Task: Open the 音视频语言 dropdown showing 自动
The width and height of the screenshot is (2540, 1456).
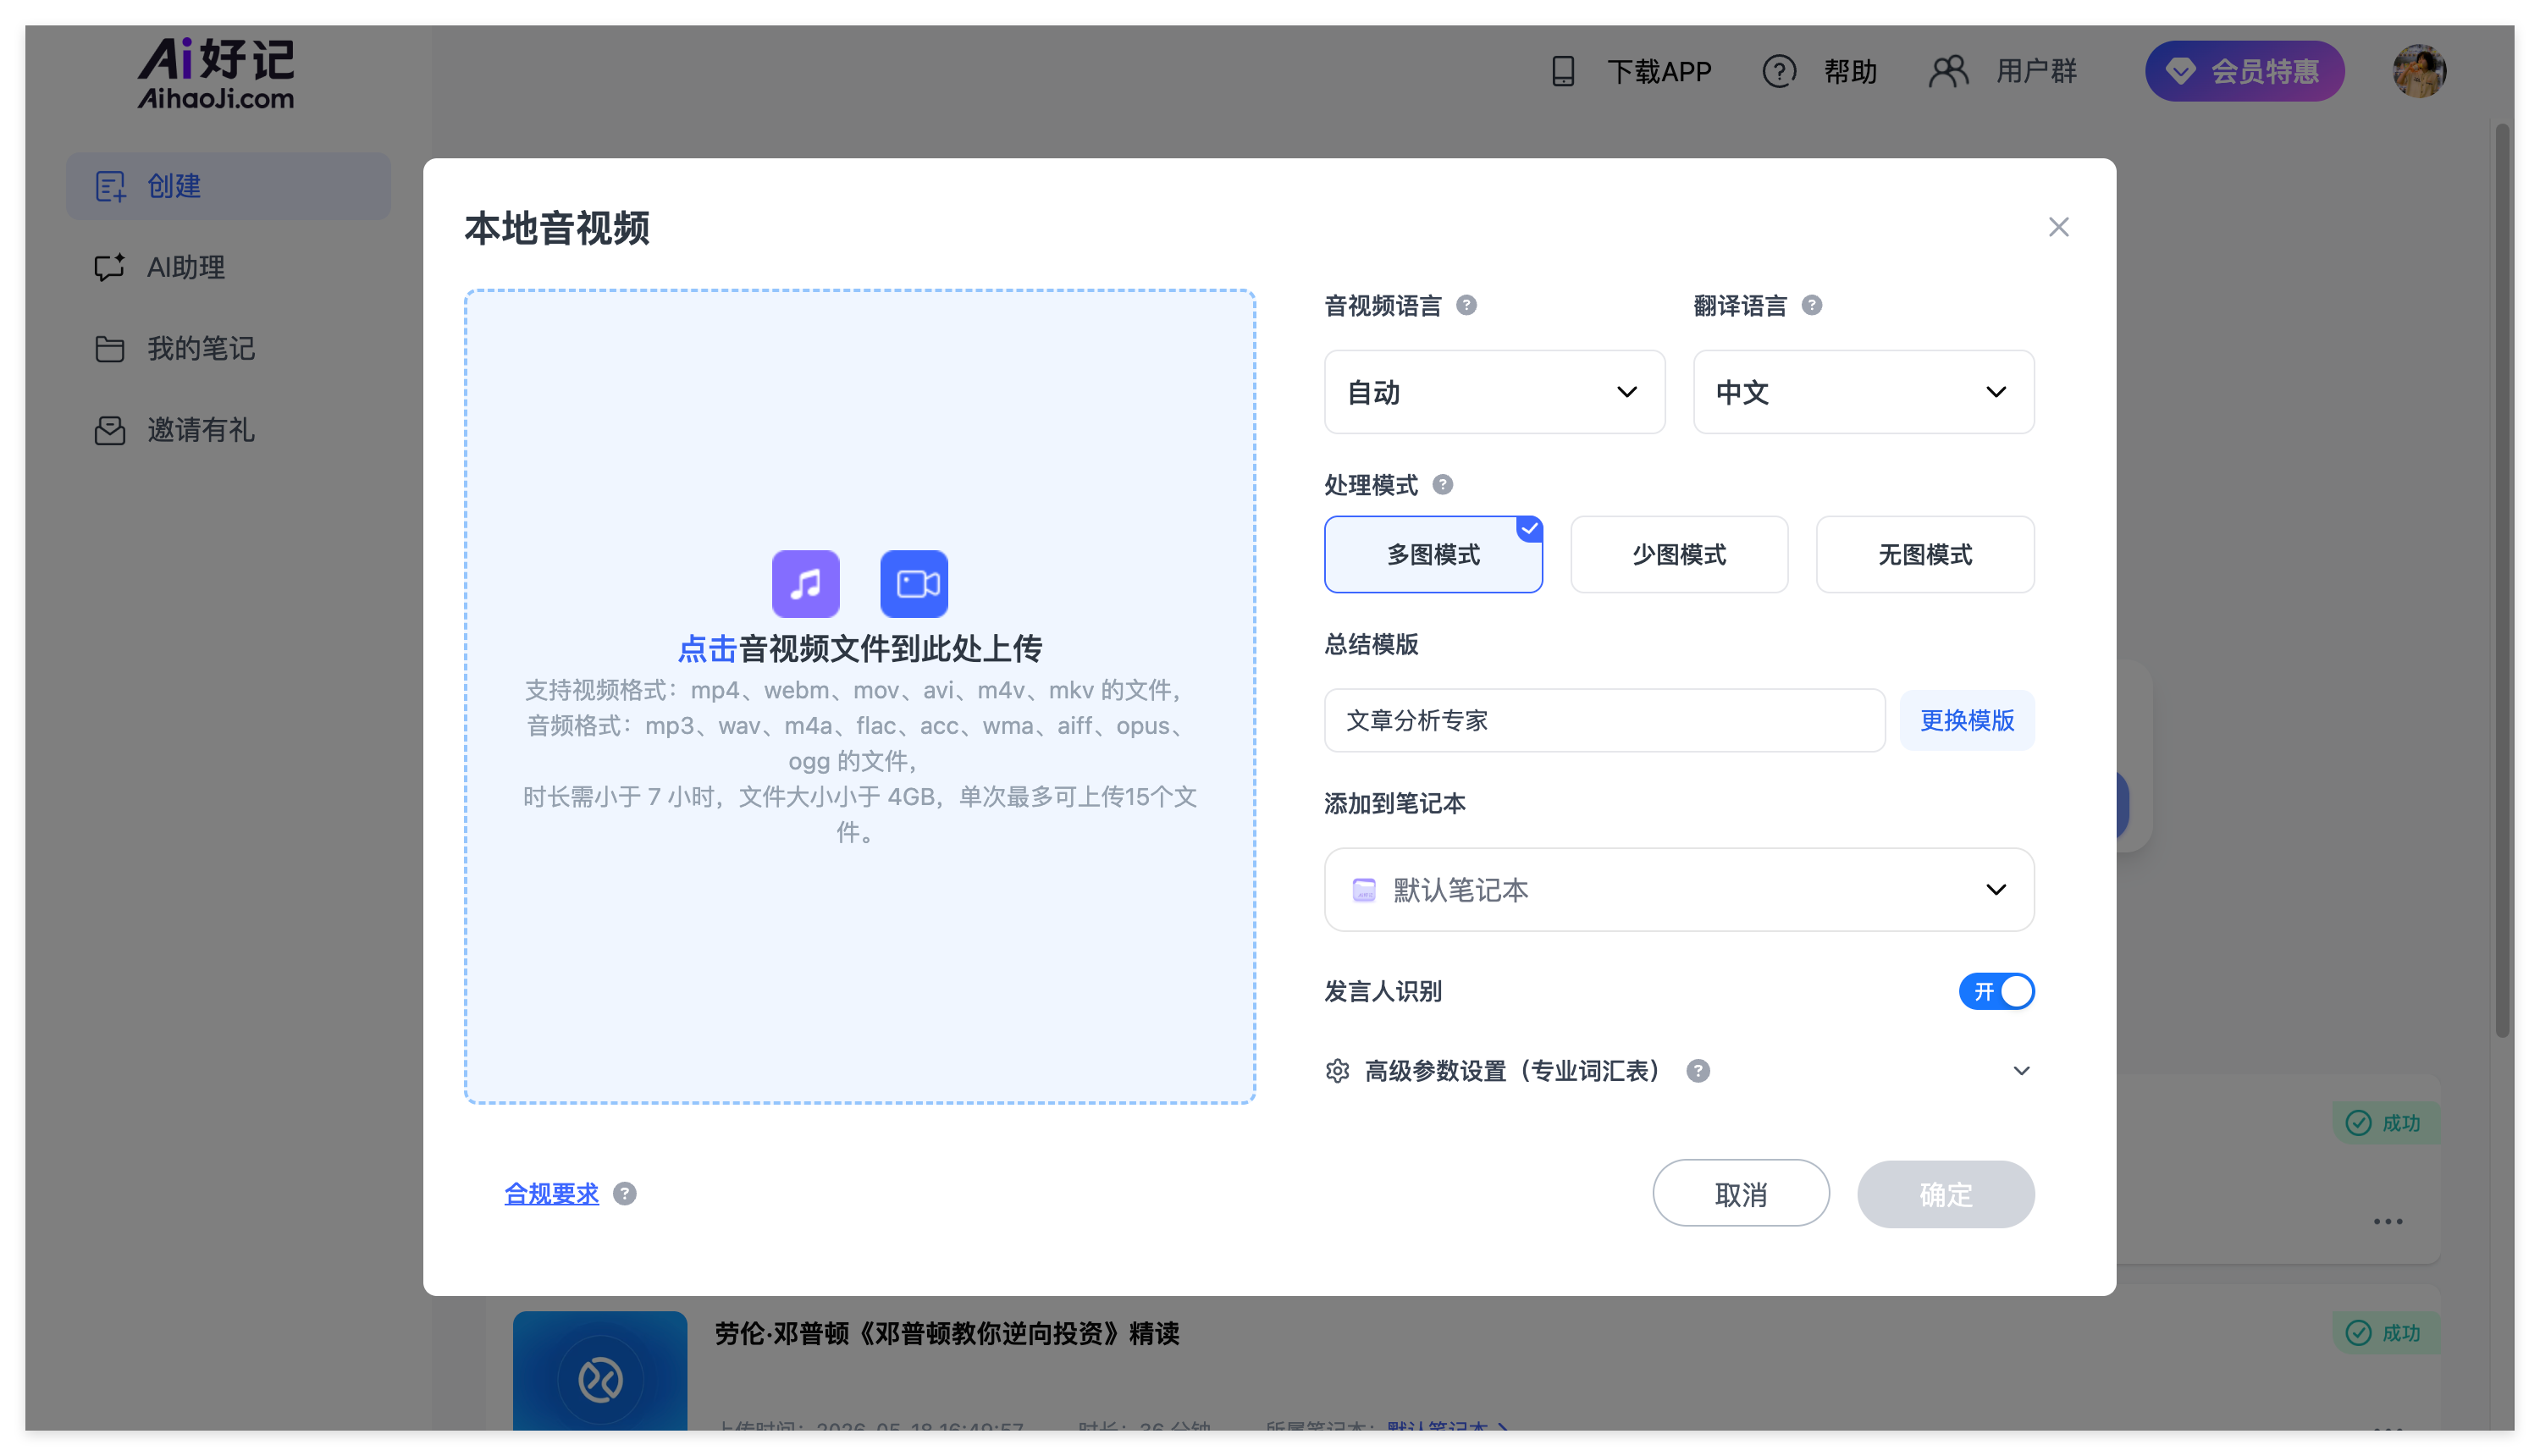Action: tap(1494, 392)
